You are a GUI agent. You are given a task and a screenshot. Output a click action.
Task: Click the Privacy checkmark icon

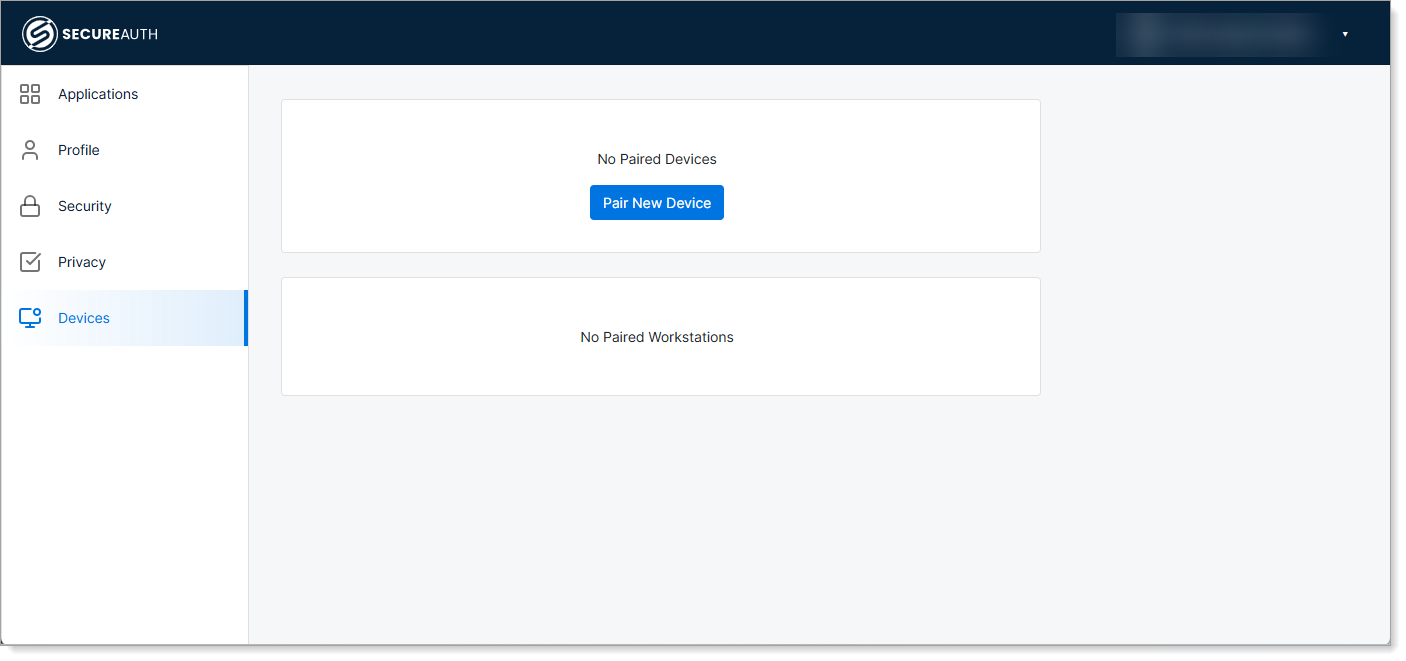coord(29,261)
